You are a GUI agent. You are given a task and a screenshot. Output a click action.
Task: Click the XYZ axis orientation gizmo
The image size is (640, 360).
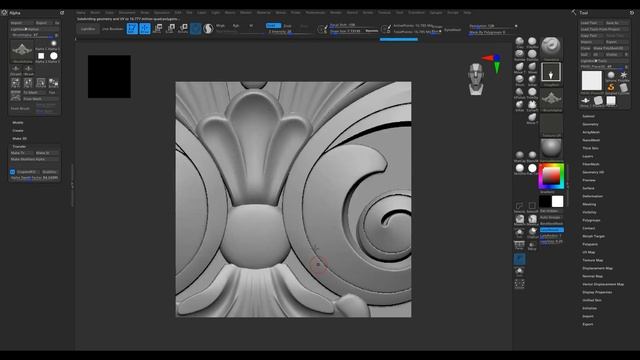tap(493, 62)
